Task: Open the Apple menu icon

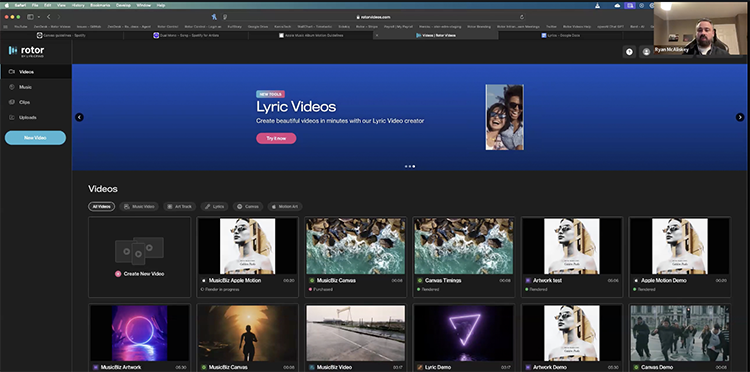Action: [7, 5]
